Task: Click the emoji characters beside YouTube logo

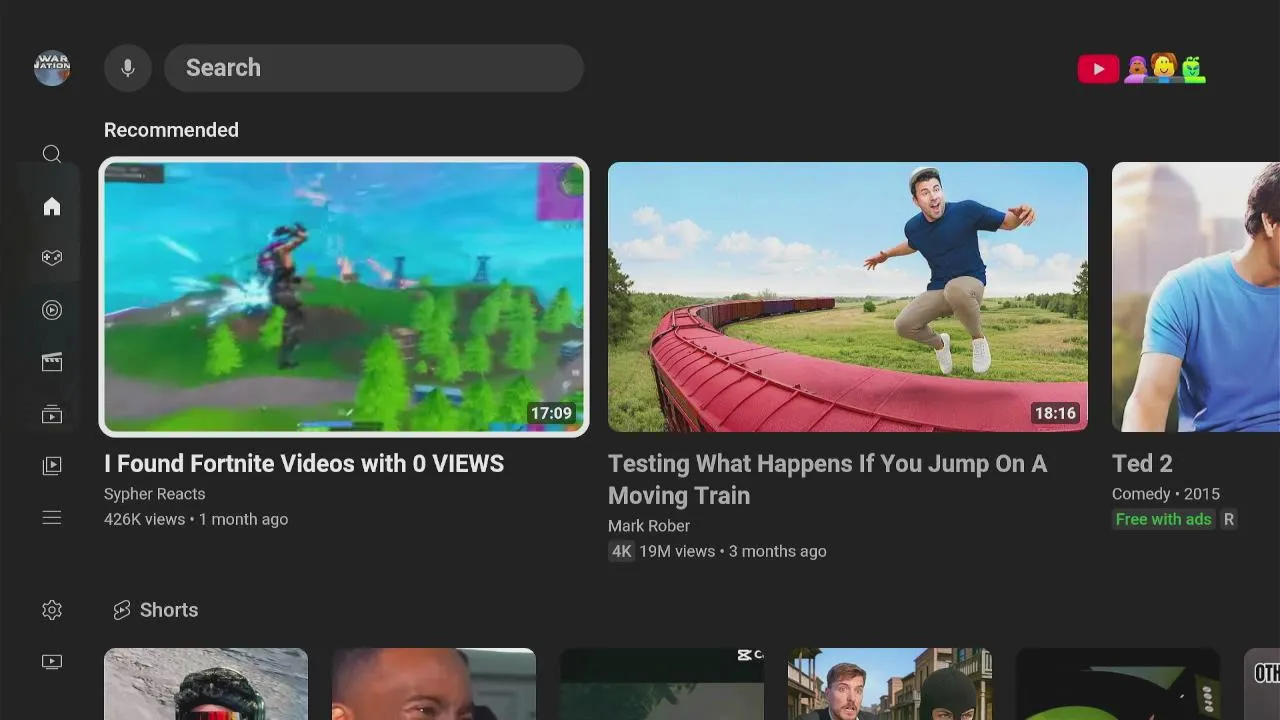Action: tap(1165, 68)
